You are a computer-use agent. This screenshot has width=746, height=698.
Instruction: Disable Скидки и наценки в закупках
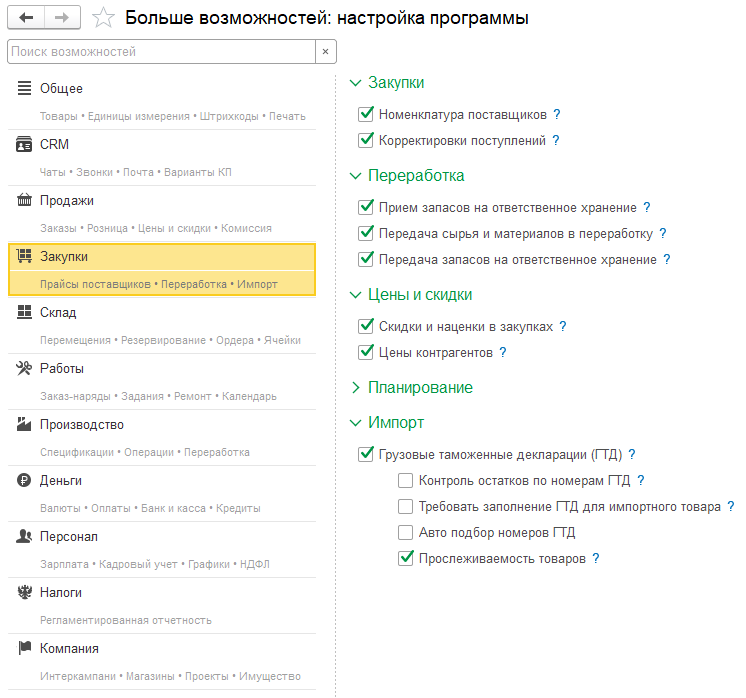pos(365,326)
